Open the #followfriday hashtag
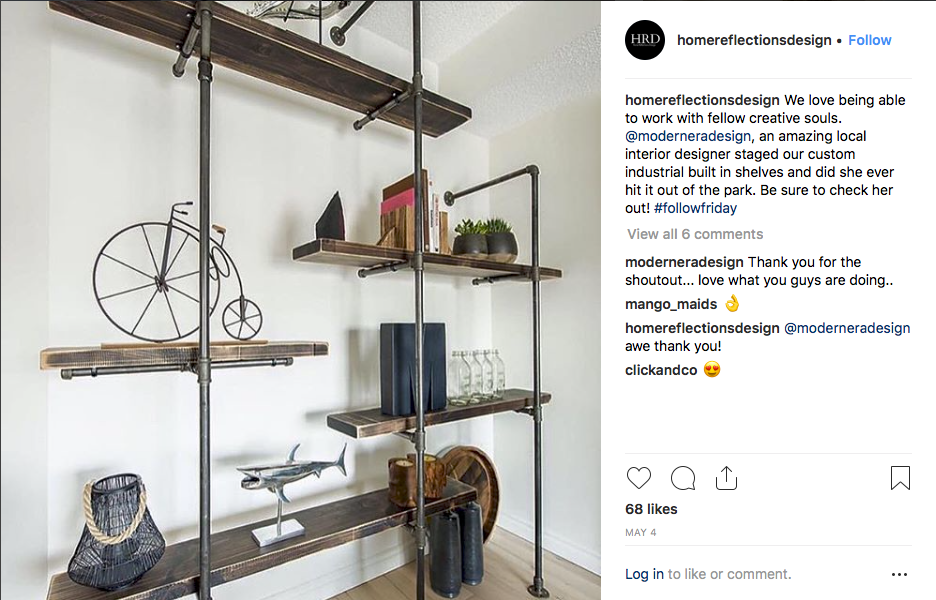 pos(695,208)
